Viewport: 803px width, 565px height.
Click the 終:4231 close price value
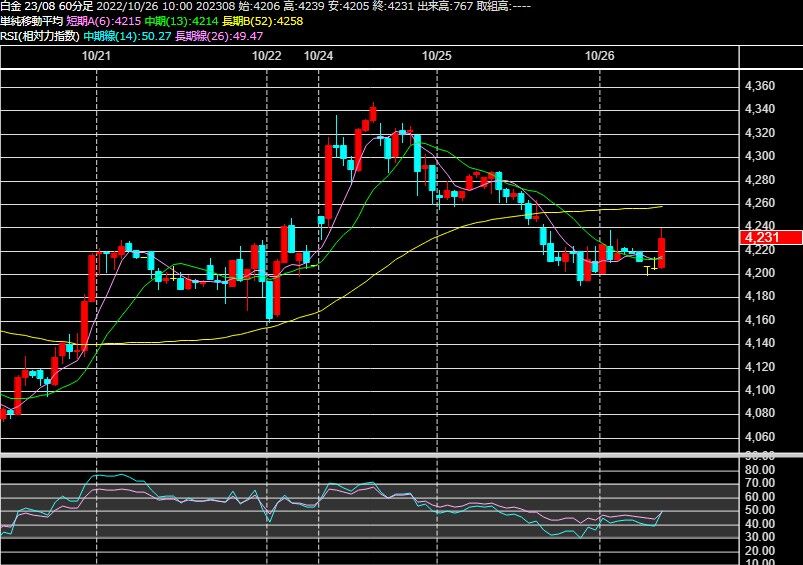point(393,7)
